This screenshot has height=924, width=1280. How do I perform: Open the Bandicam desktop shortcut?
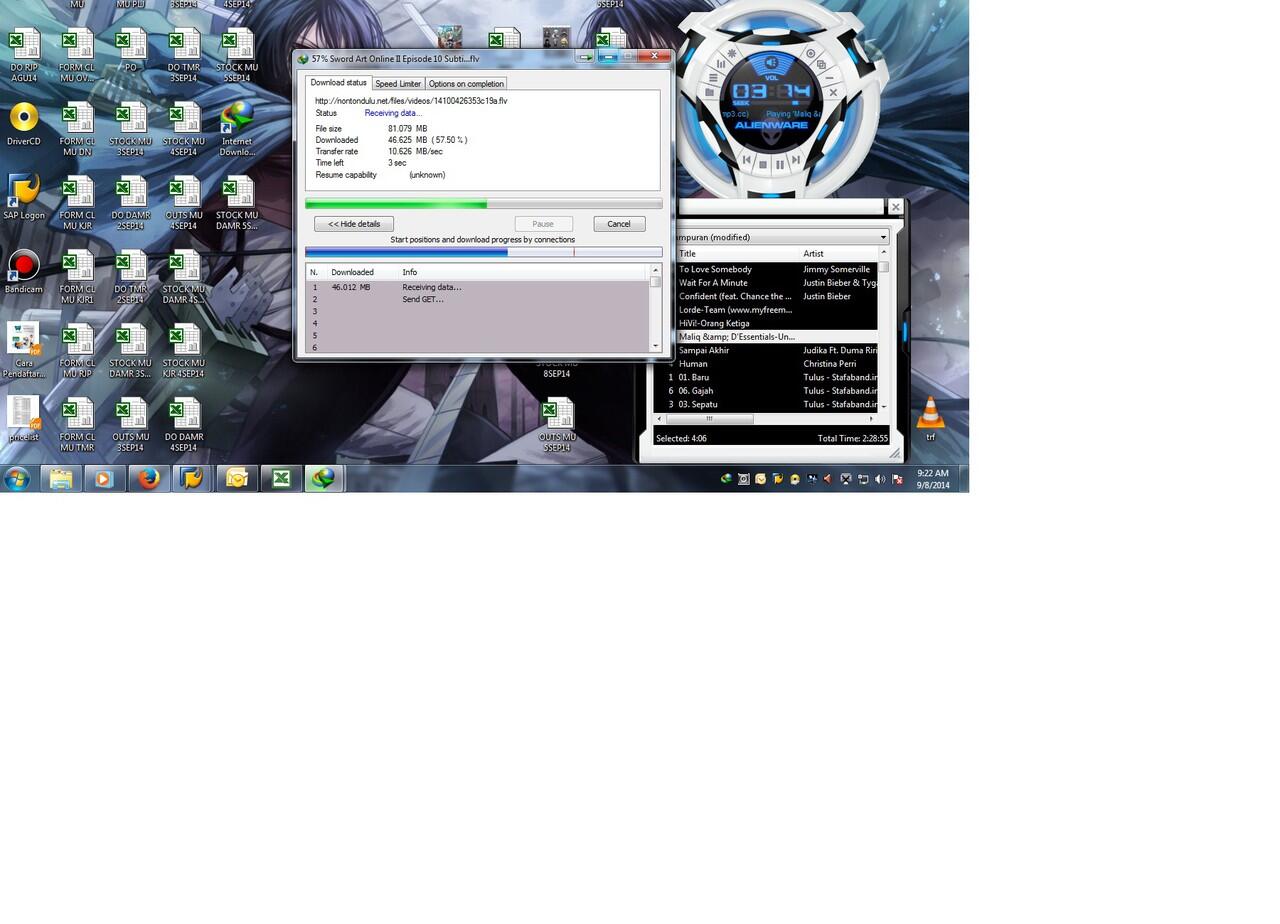(x=23, y=272)
